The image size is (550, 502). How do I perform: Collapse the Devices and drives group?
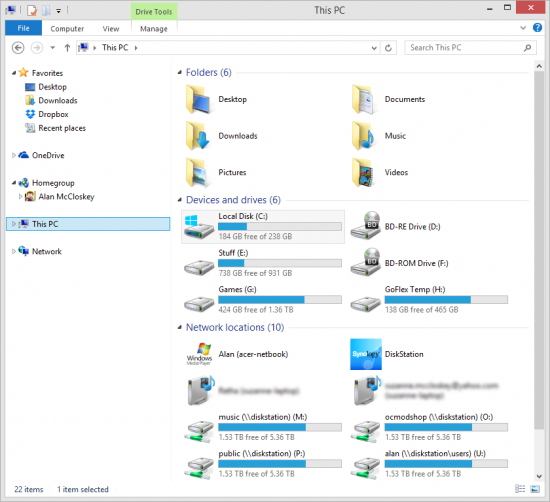(x=180, y=200)
